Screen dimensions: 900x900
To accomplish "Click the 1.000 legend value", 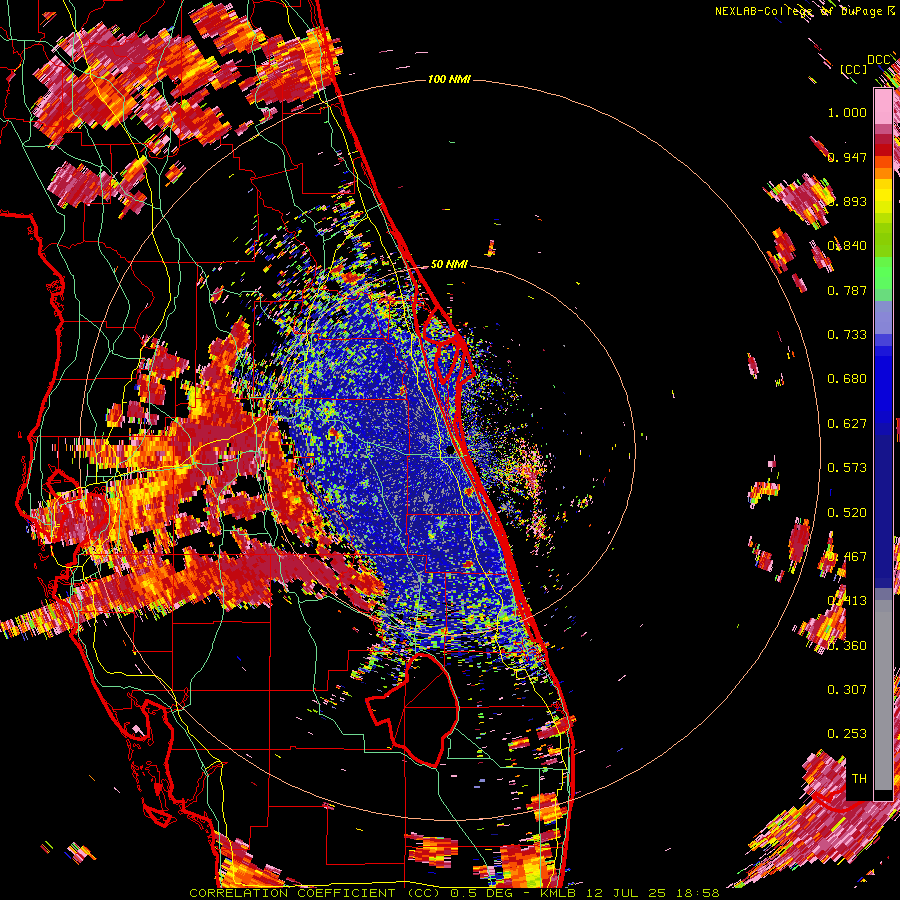I will click(847, 112).
